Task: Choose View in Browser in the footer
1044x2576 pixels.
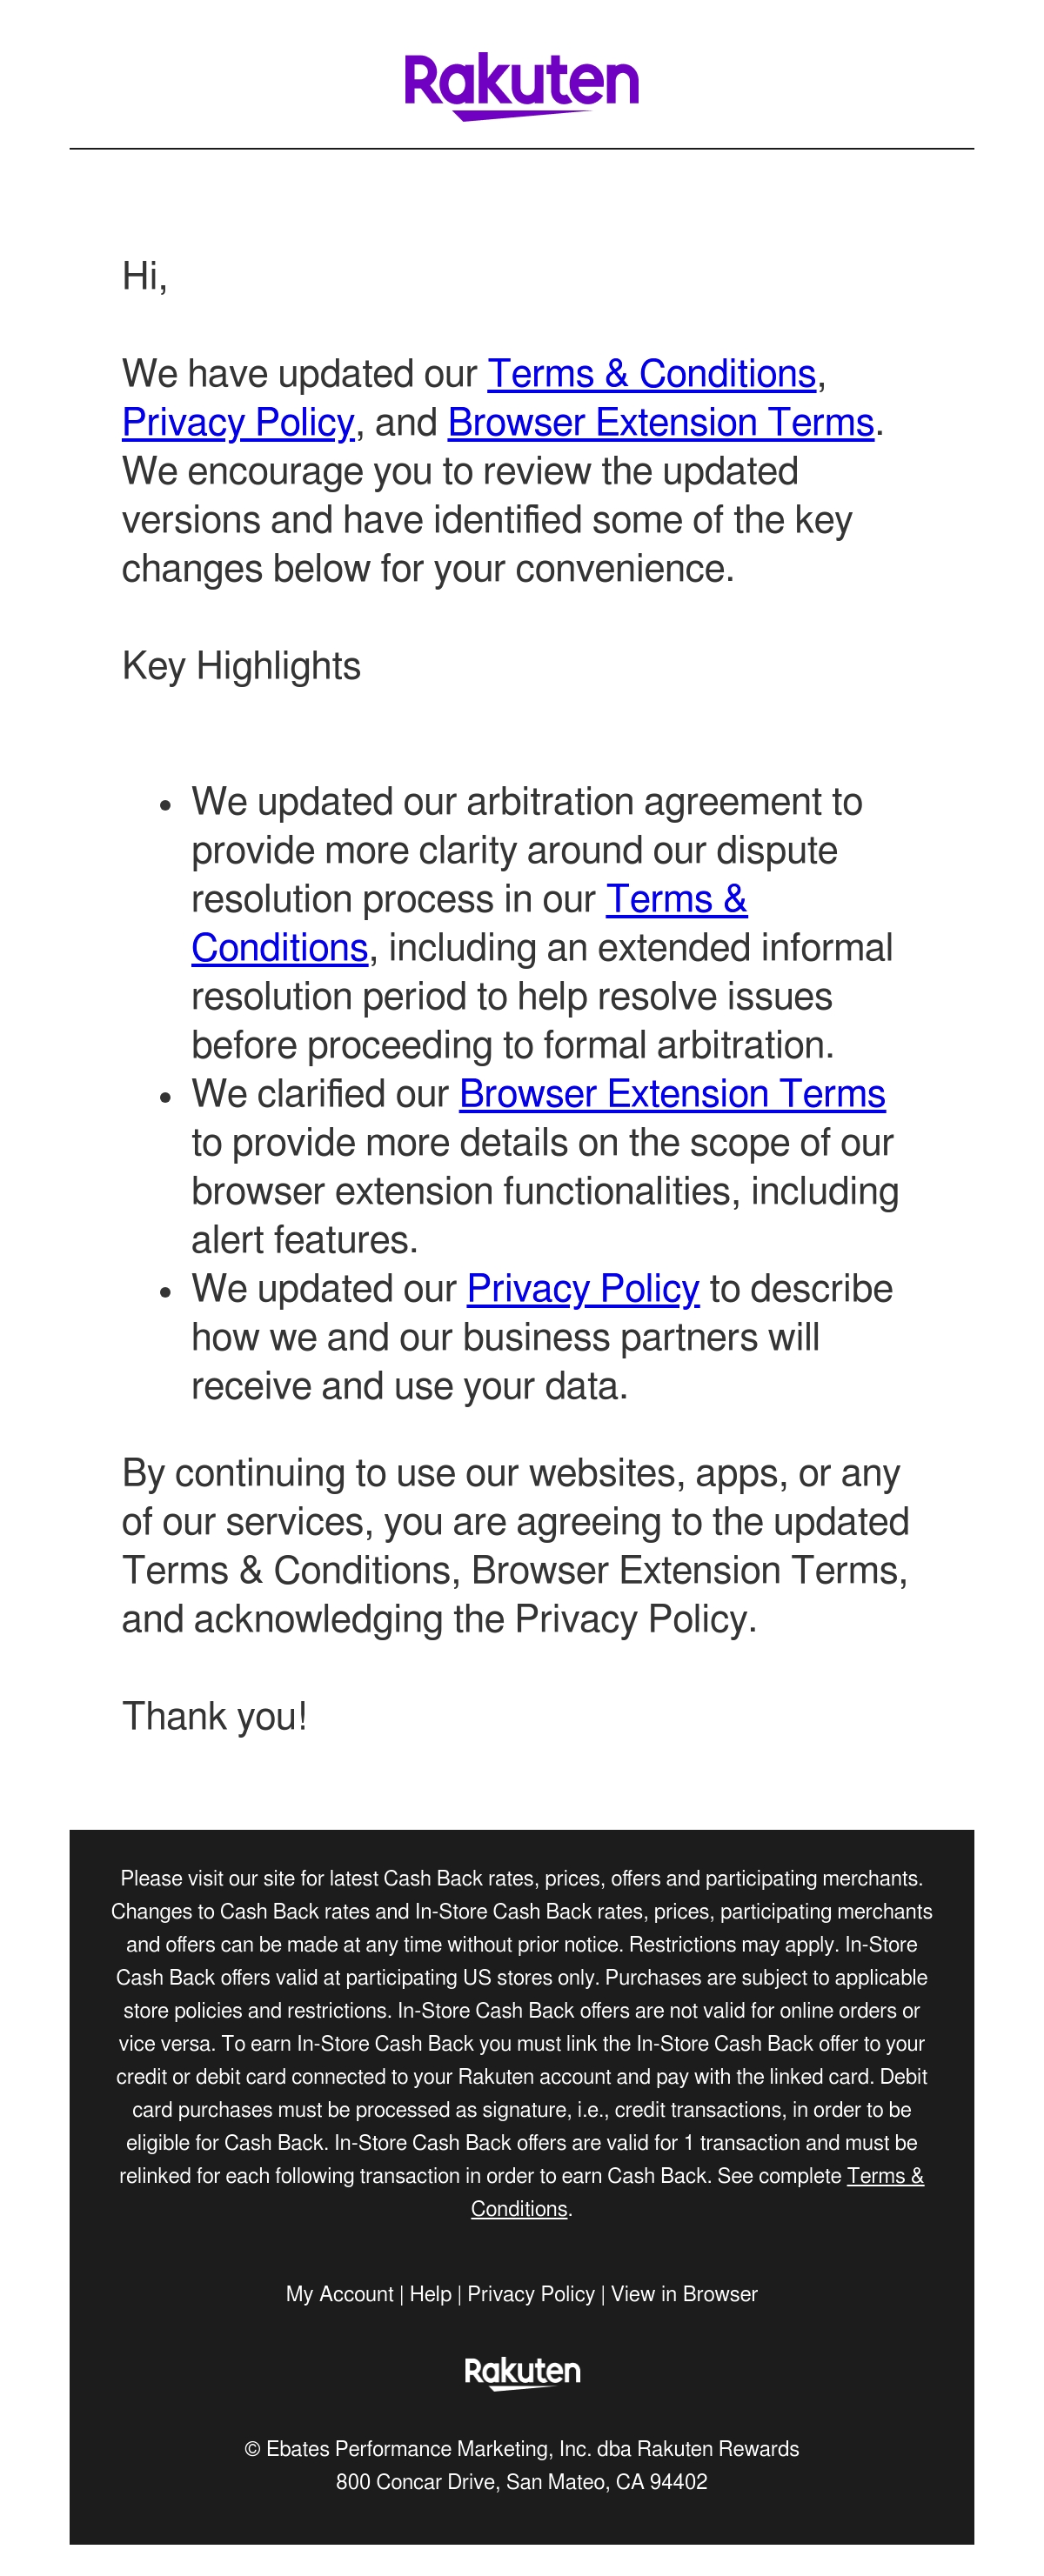Action: point(684,2293)
